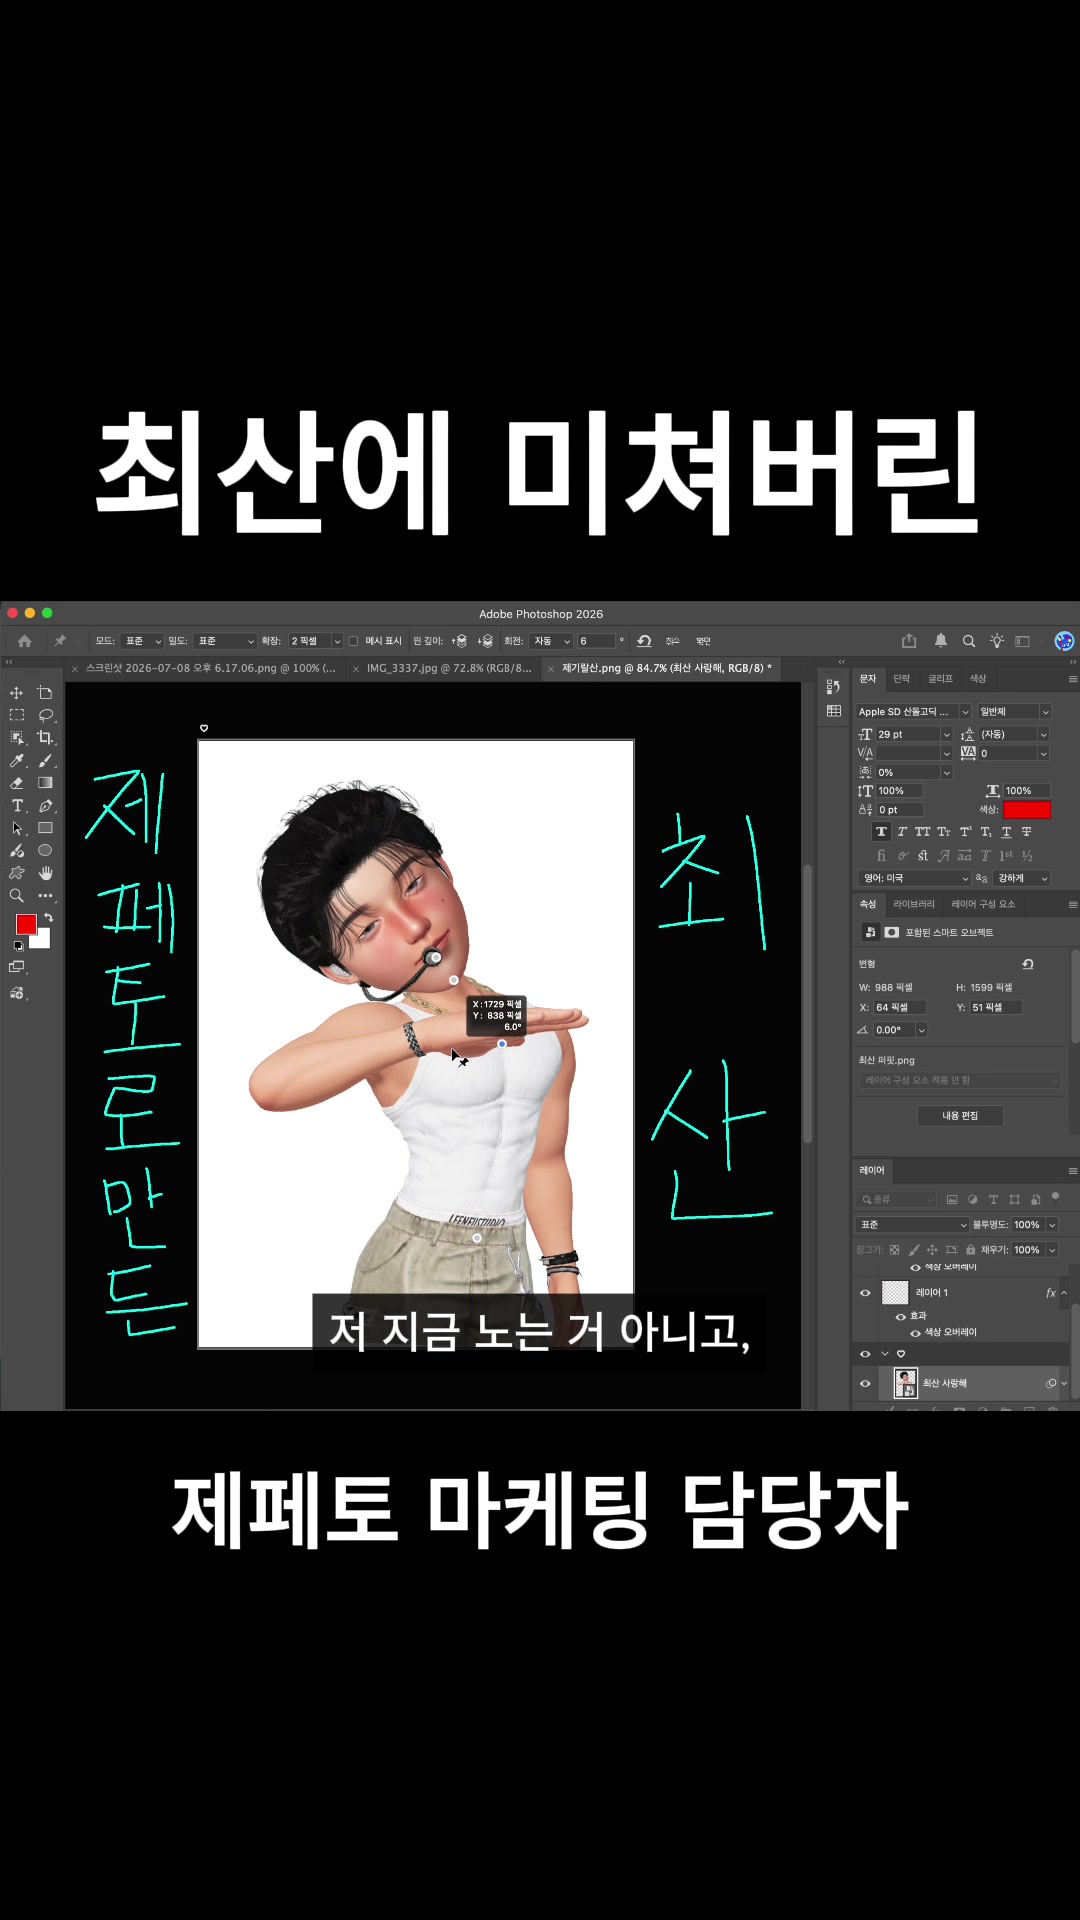Viewport: 1080px width, 1920px height.
Task: Toggle visibility of 레이어 1
Action: click(865, 1293)
